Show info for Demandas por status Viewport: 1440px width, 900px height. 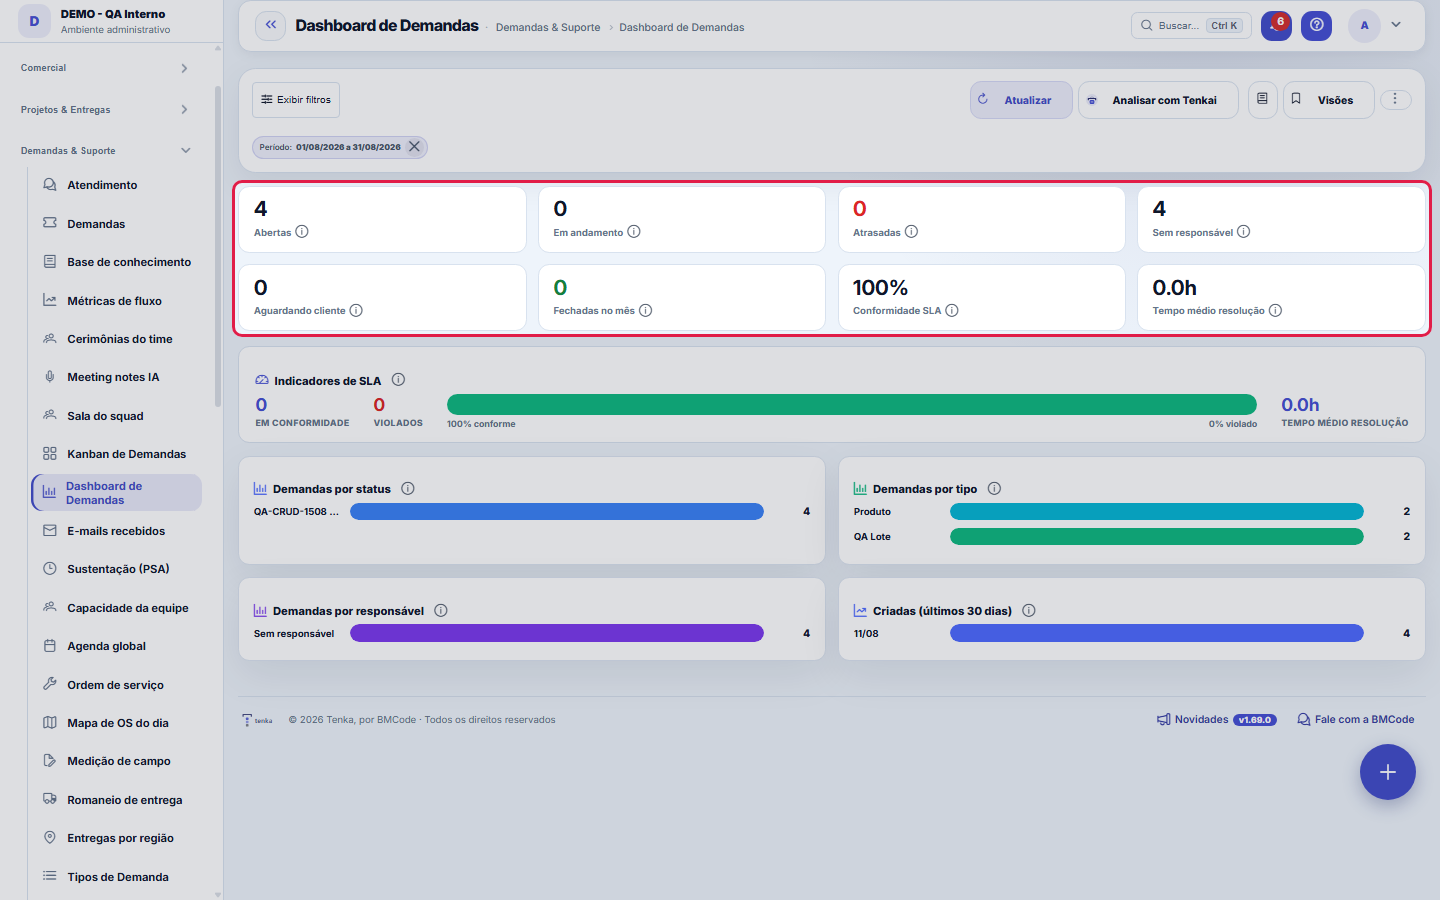tap(408, 489)
